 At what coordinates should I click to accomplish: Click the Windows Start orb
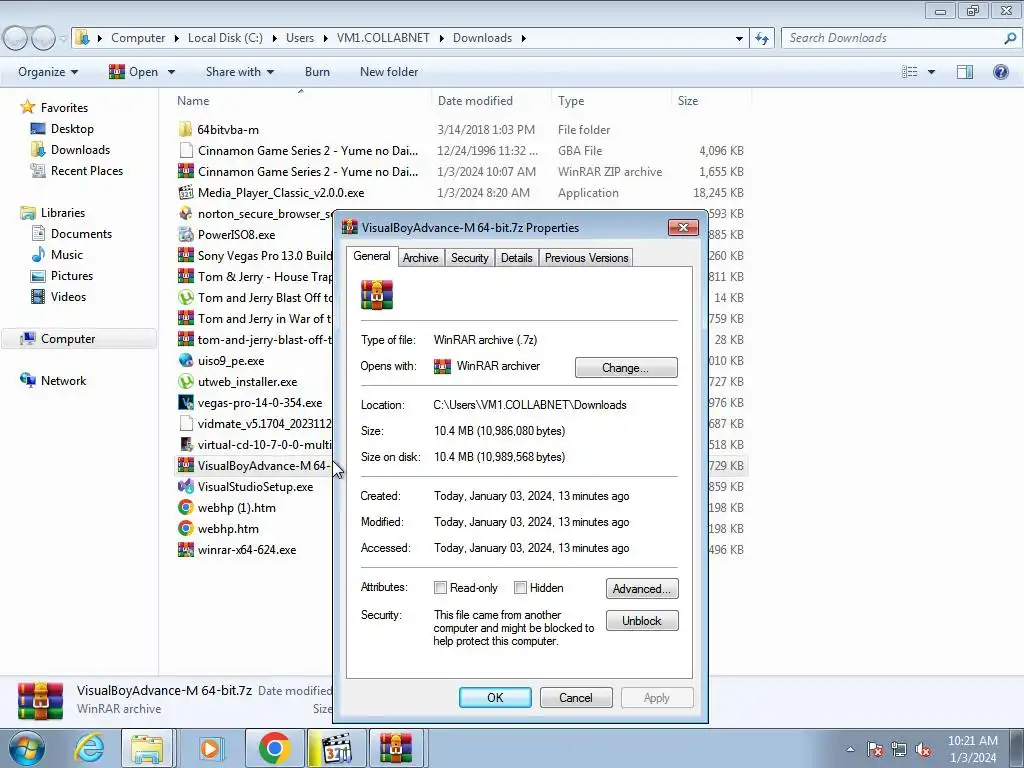[26, 748]
